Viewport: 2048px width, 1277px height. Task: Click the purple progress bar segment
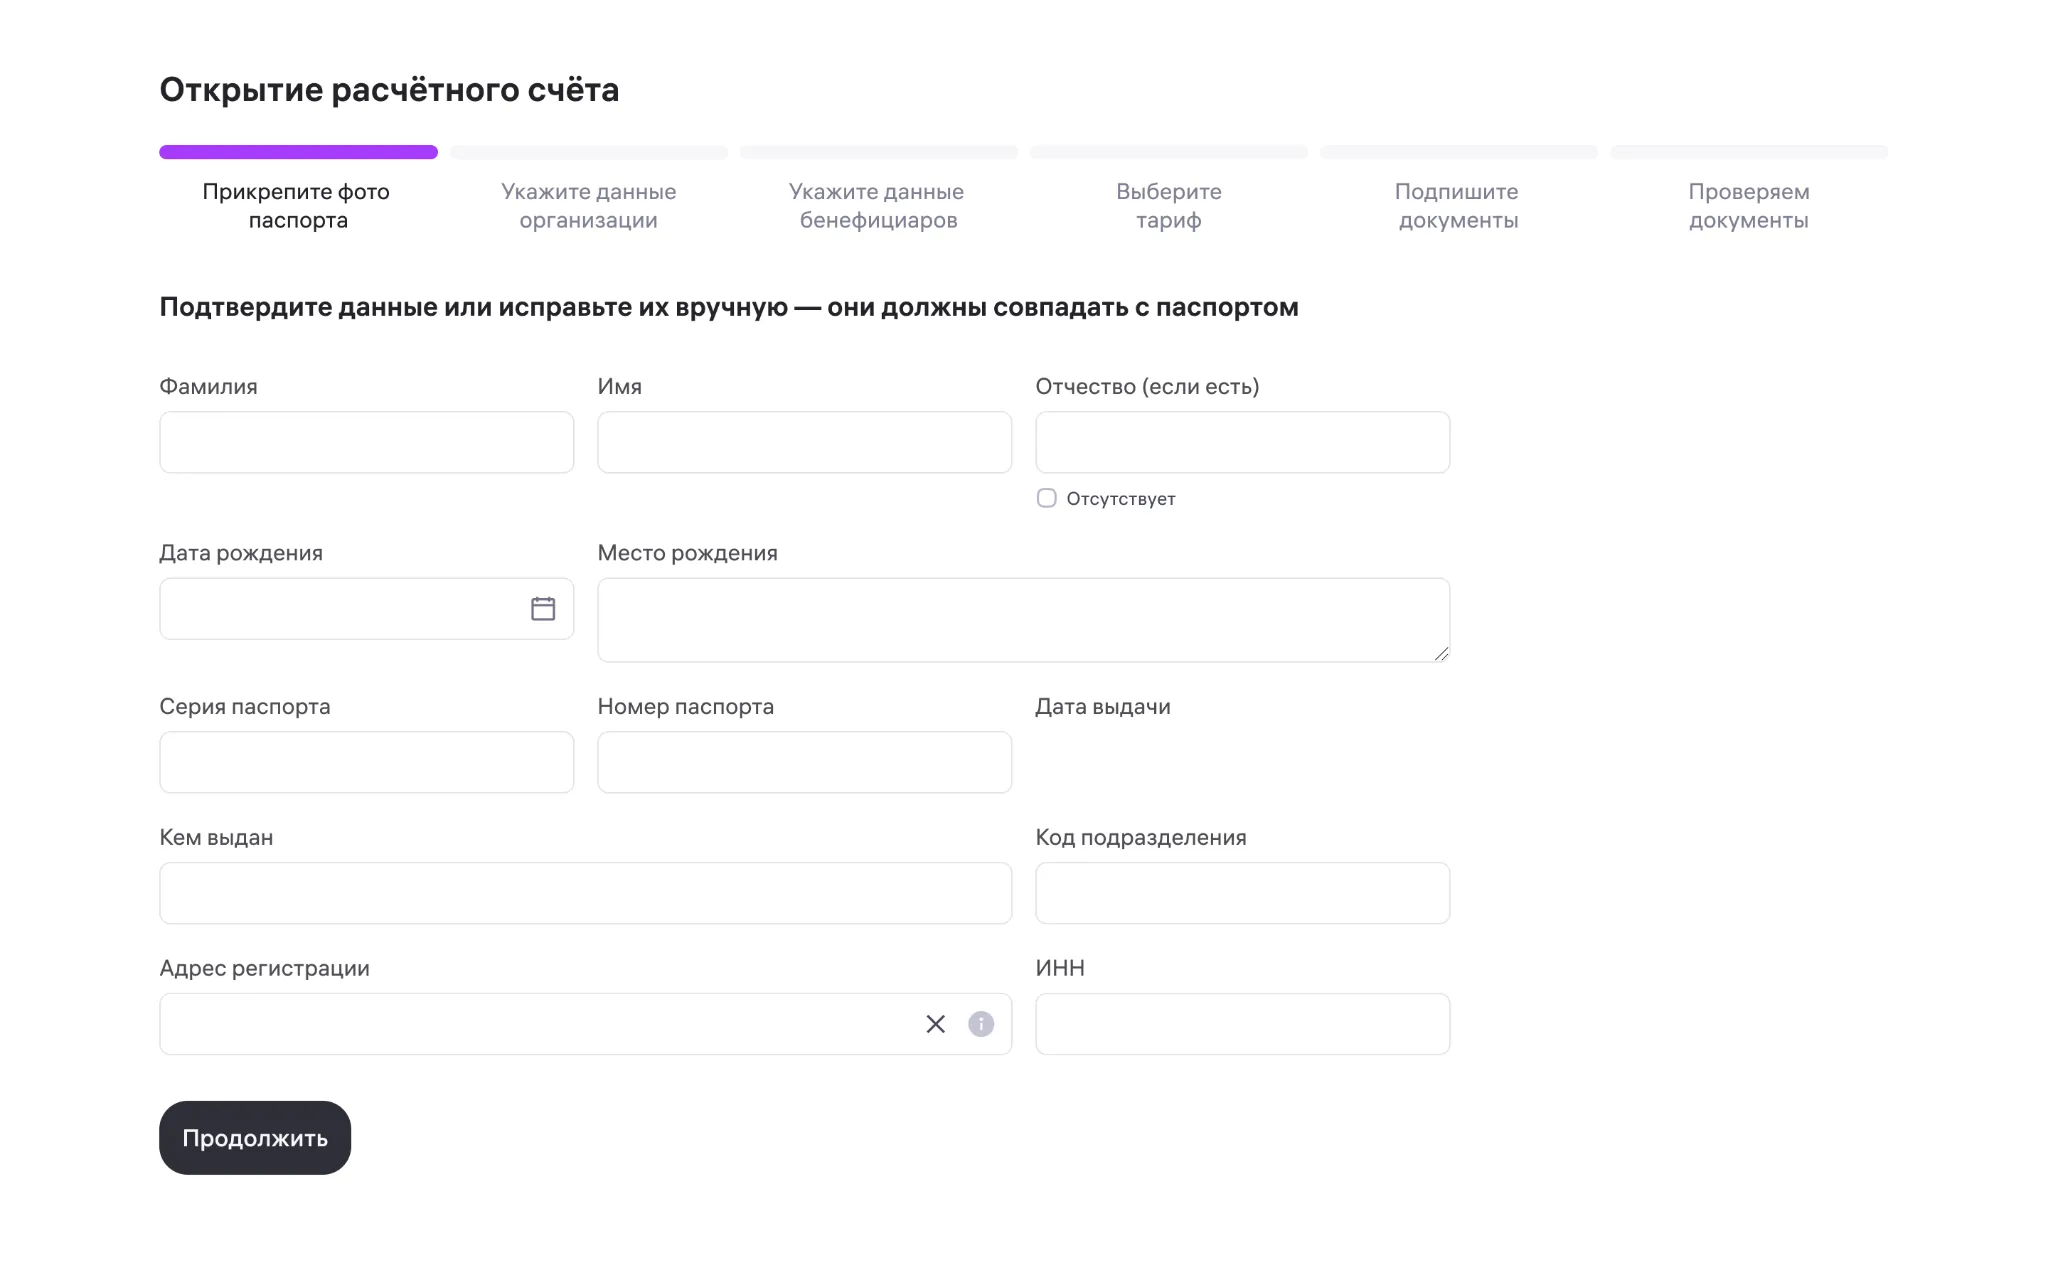[x=298, y=152]
